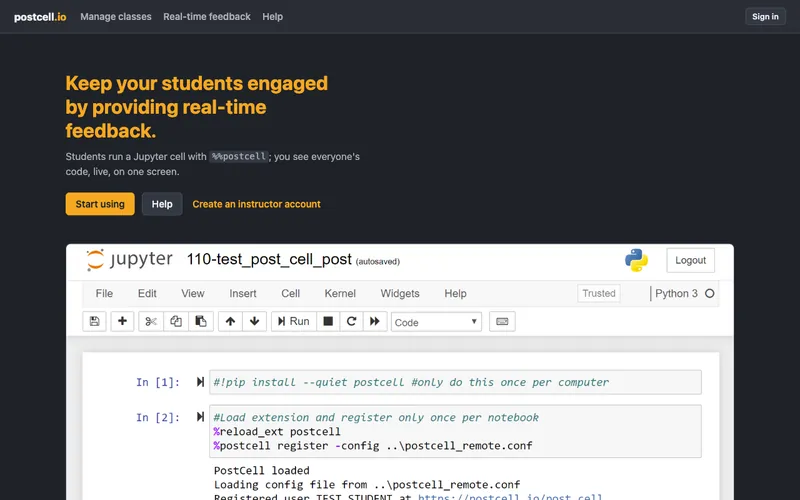Click the Sign in button
800x500 pixels.
tap(765, 17)
